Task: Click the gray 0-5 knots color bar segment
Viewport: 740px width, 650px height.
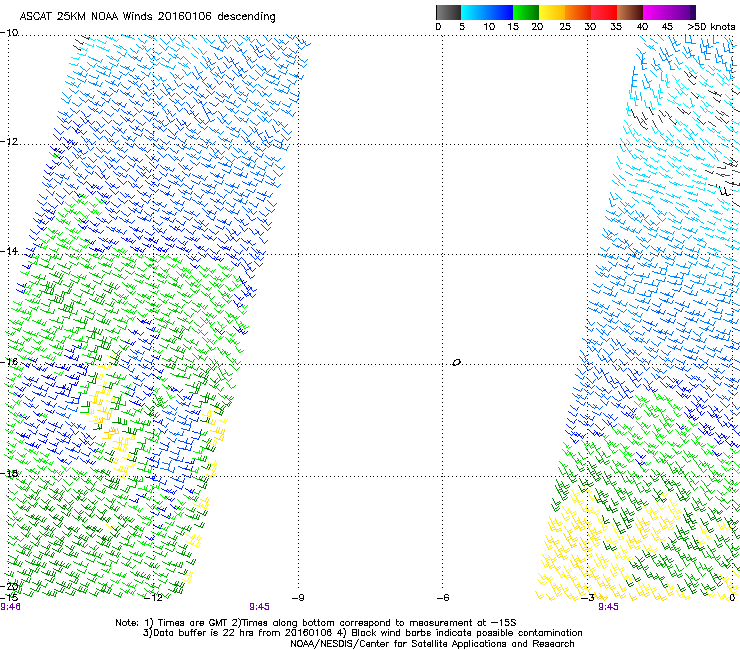Action: 449,12
